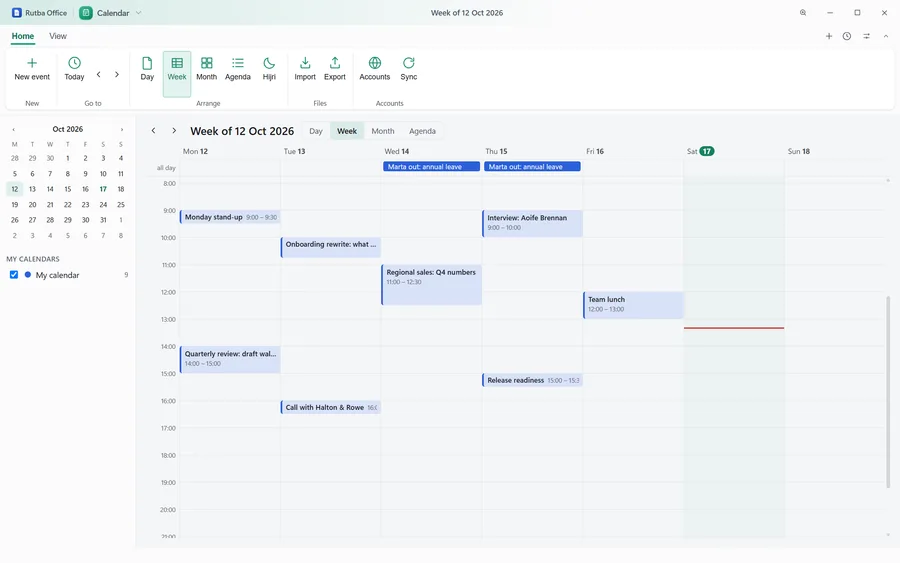The width and height of the screenshot is (900, 563).
Task: Click the Week of 12 Oct 2026 heading
Action: tap(242, 131)
